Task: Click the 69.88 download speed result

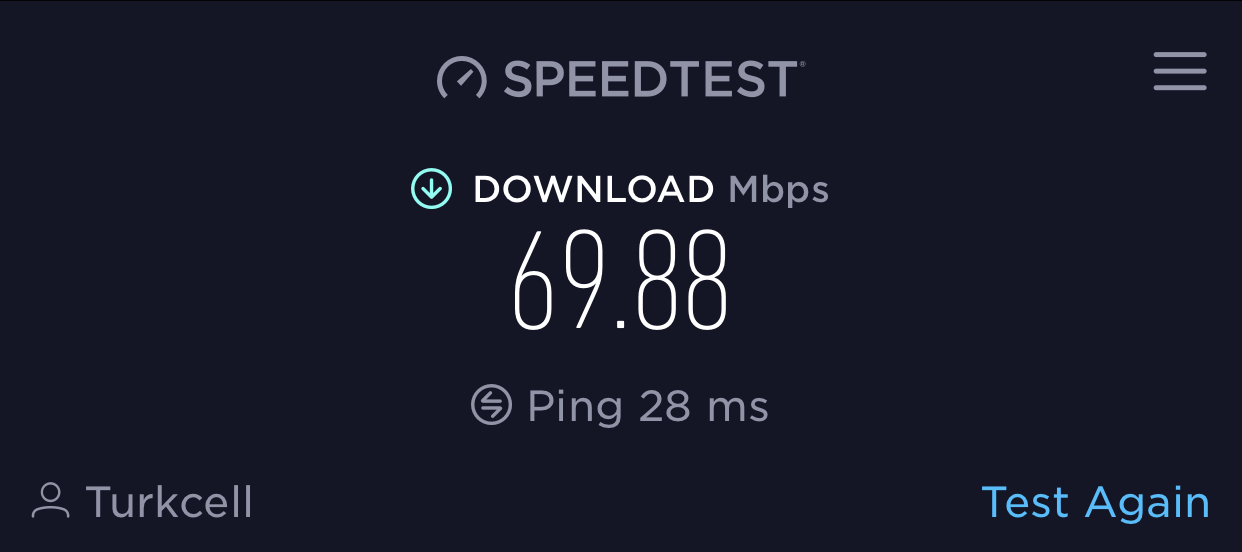Action: pyautogui.click(x=620, y=281)
